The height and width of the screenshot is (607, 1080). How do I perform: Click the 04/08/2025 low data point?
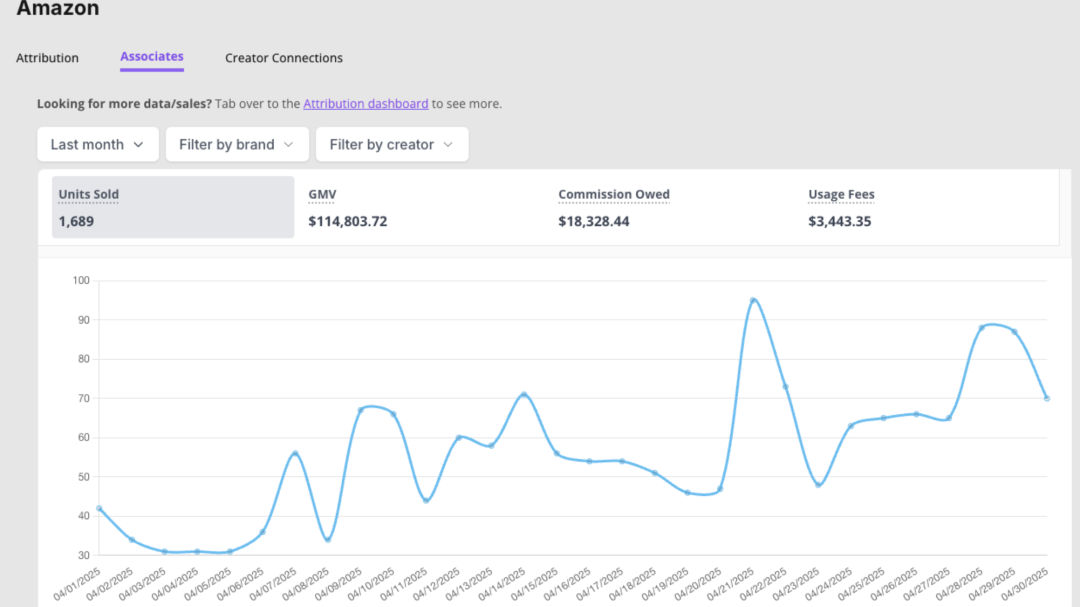coord(328,539)
